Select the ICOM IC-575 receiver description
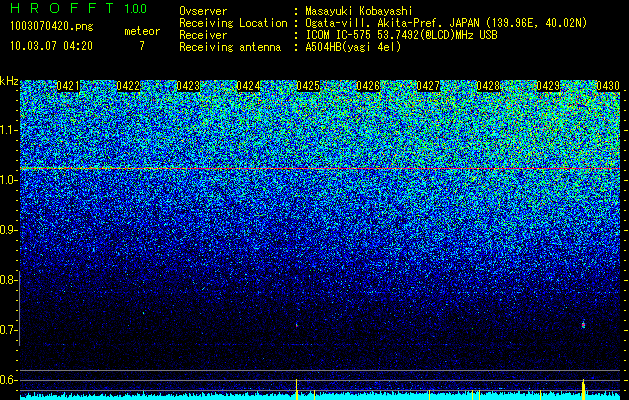This screenshot has height=400, width=629. [x=401, y=35]
